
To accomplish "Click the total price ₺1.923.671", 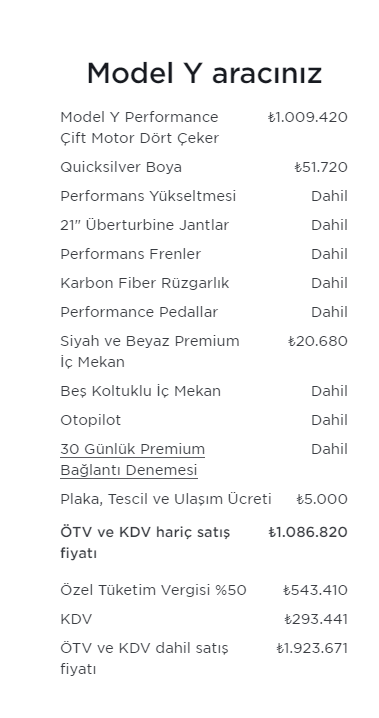I will pos(312,648).
